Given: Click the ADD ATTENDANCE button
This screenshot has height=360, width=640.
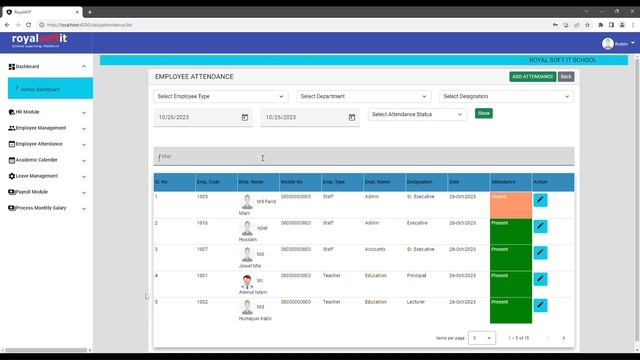Looking at the screenshot, I should [x=532, y=77].
